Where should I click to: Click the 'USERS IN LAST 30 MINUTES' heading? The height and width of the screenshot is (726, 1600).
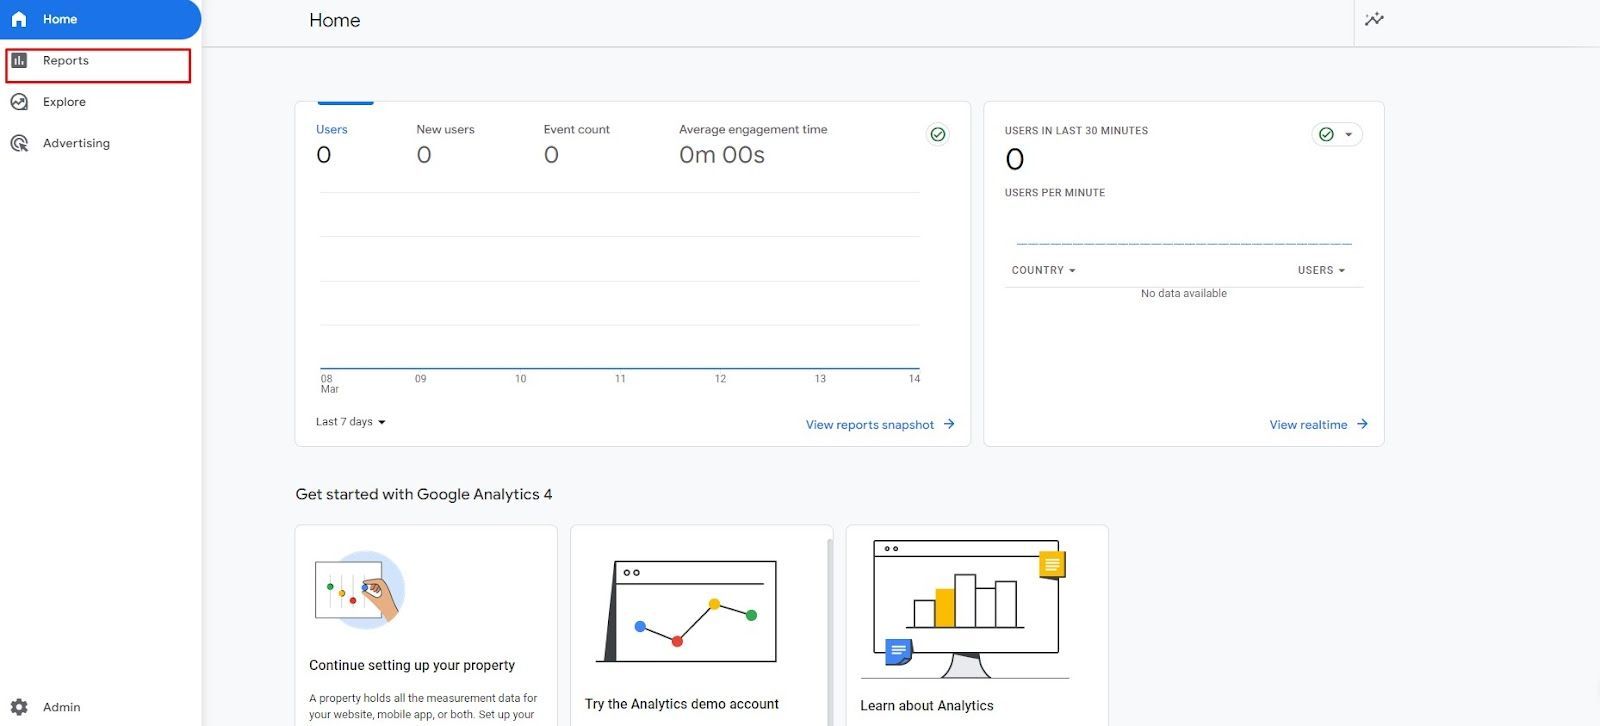point(1076,131)
